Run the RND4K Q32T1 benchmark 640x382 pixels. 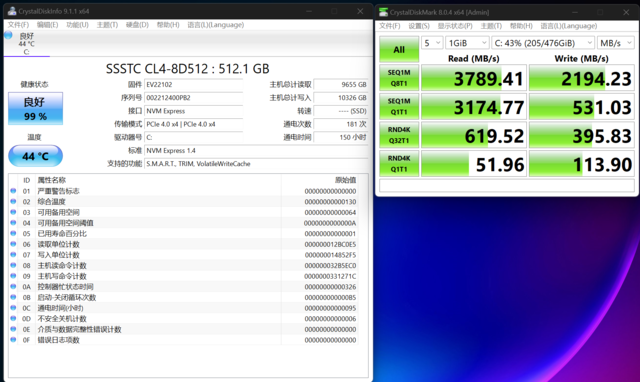tap(399, 135)
